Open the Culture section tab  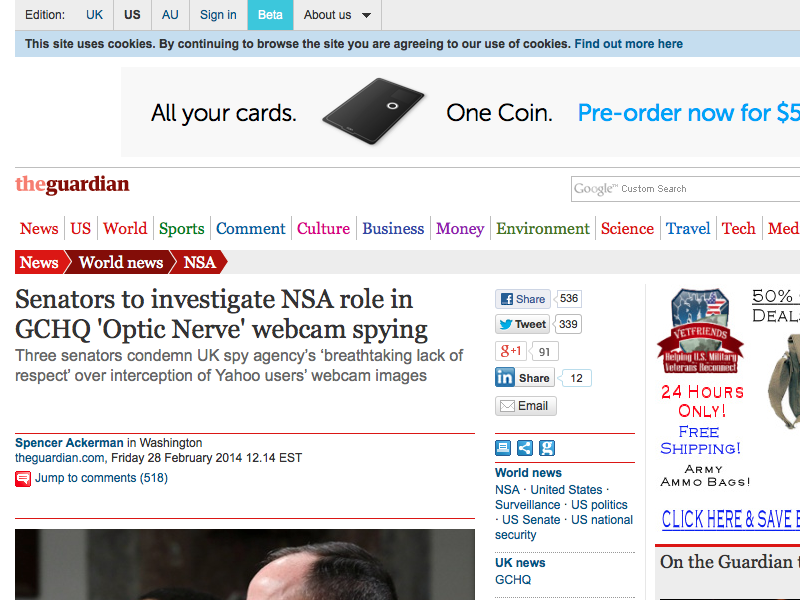pyautogui.click(x=323, y=229)
